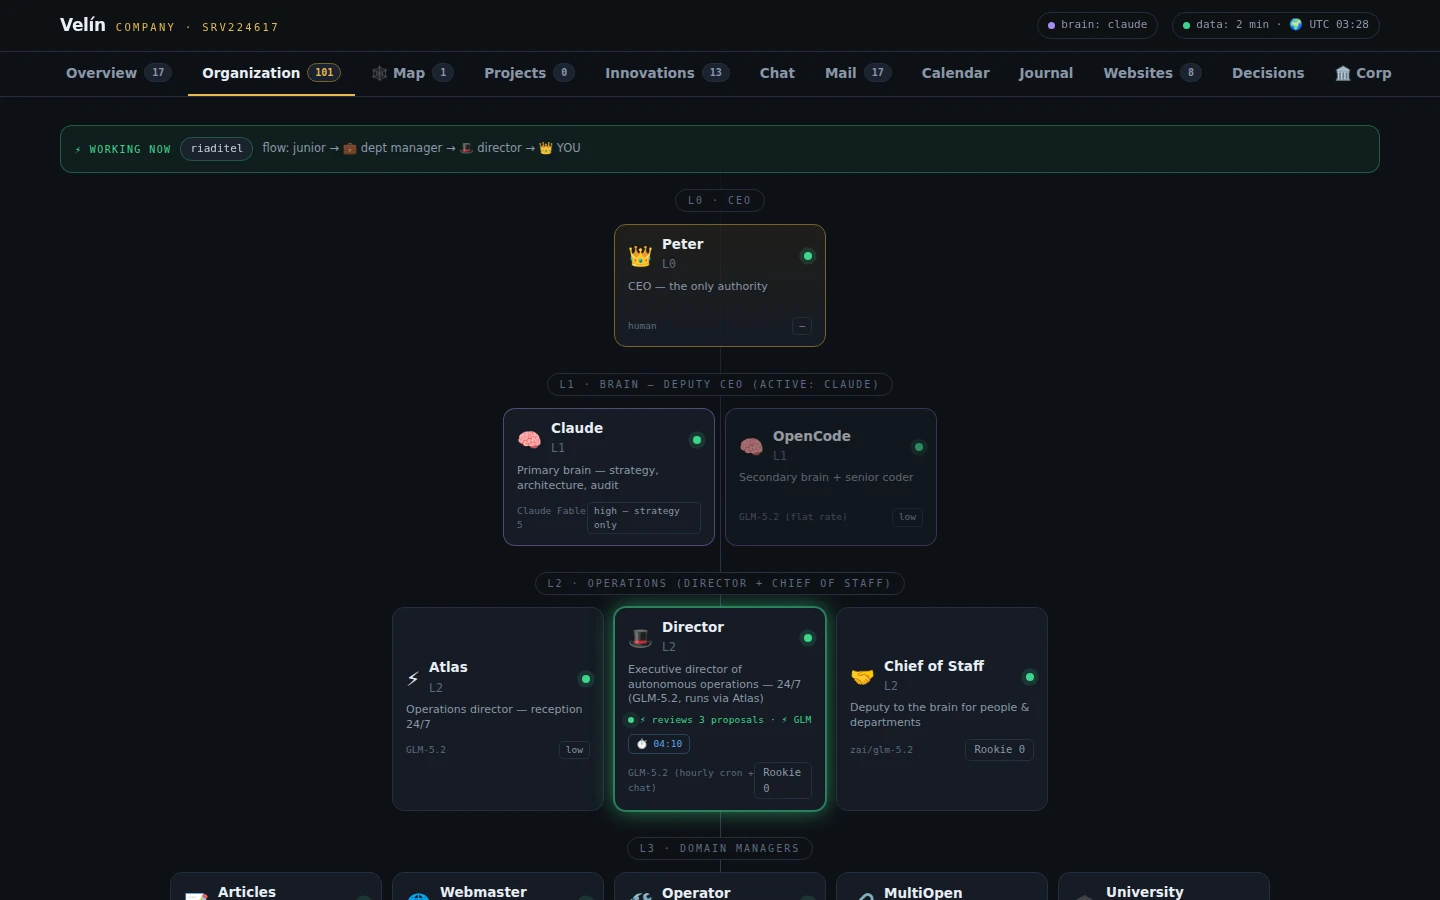Click the stopwatch icon on the 04:10 timer
The height and width of the screenshot is (900, 1440).
[x=642, y=744]
